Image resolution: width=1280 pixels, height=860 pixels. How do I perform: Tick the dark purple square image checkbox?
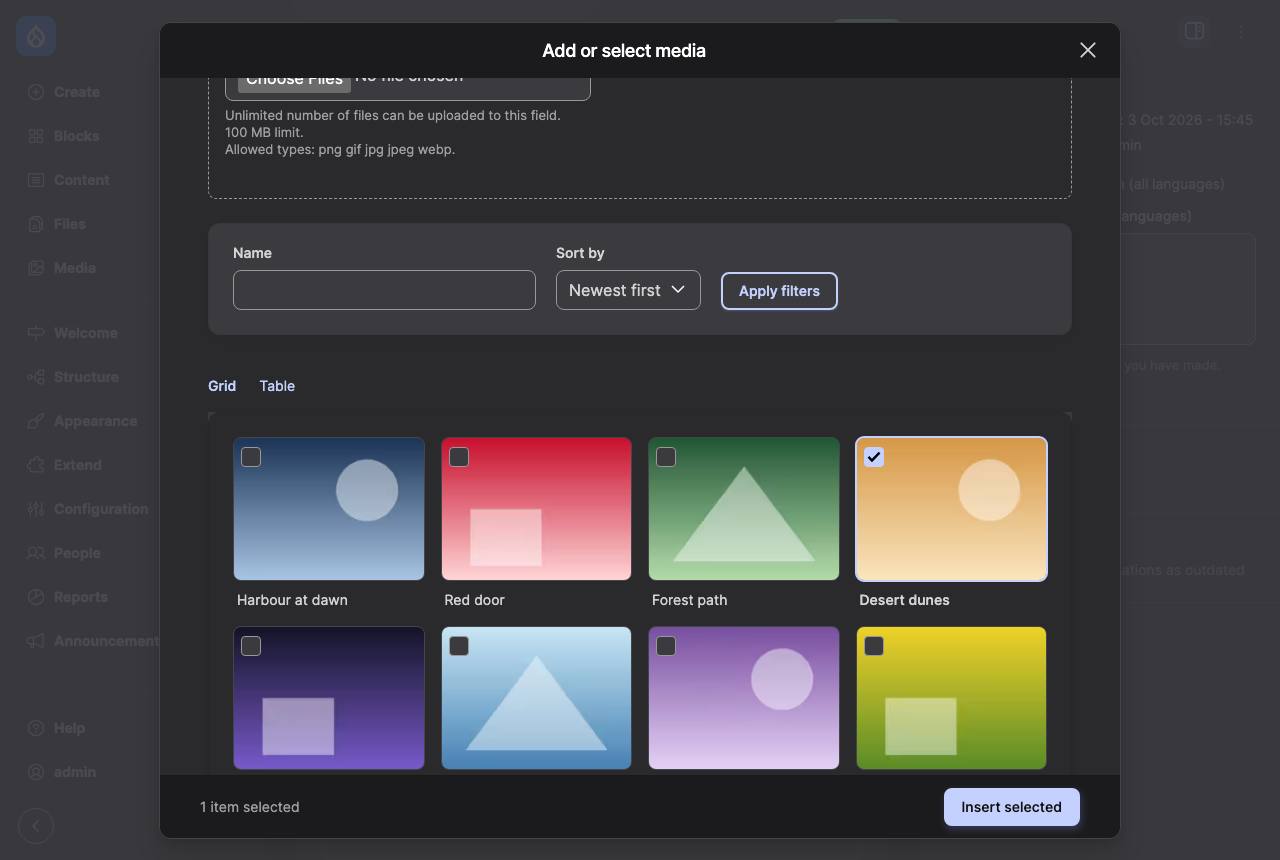251,646
